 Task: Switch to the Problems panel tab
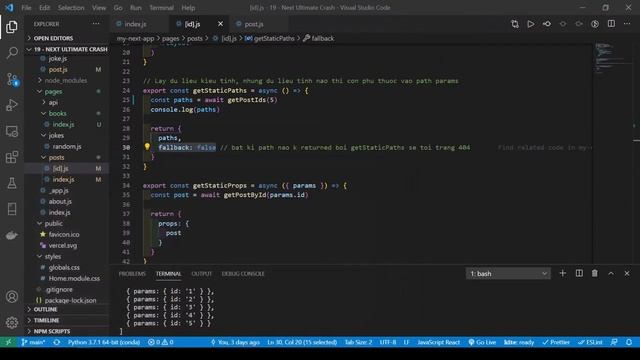132,273
